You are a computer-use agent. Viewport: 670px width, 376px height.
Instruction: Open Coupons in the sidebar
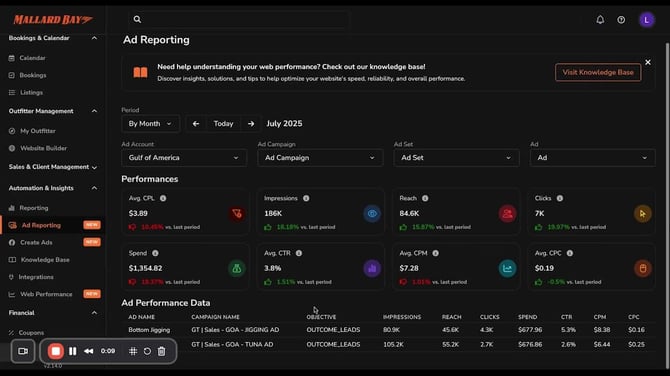31,332
